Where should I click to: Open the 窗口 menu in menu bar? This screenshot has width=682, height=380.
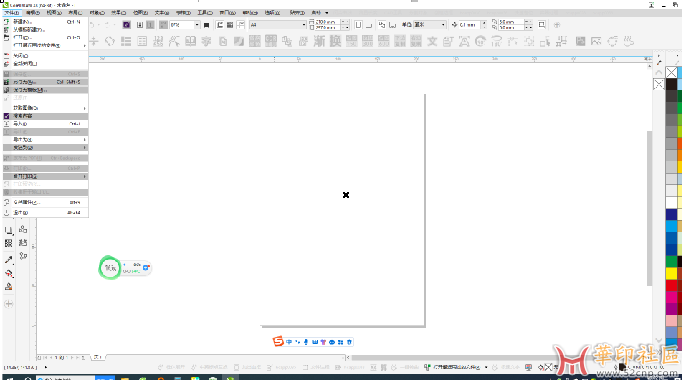(x=227, y=13)
